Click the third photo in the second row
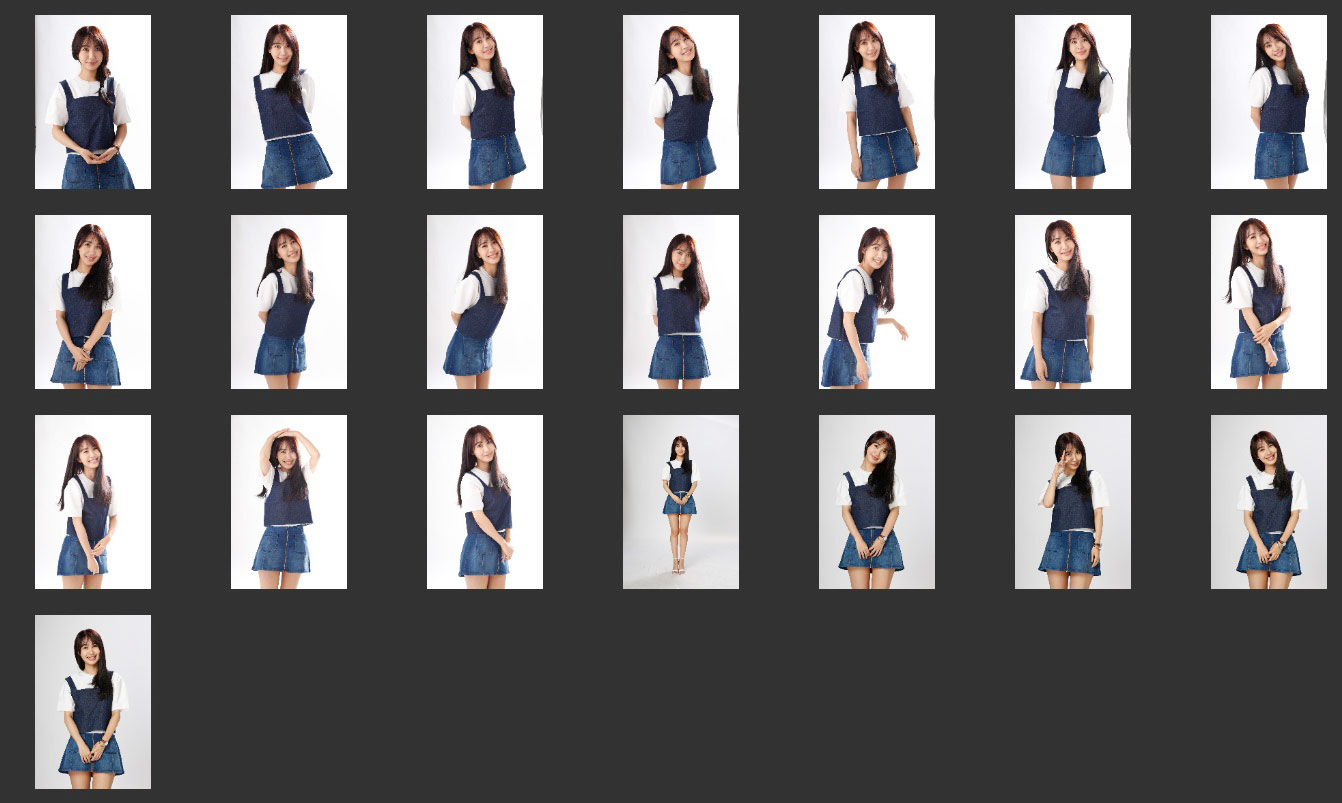This screenshot has height=803, width=1342. pos(485,302)
